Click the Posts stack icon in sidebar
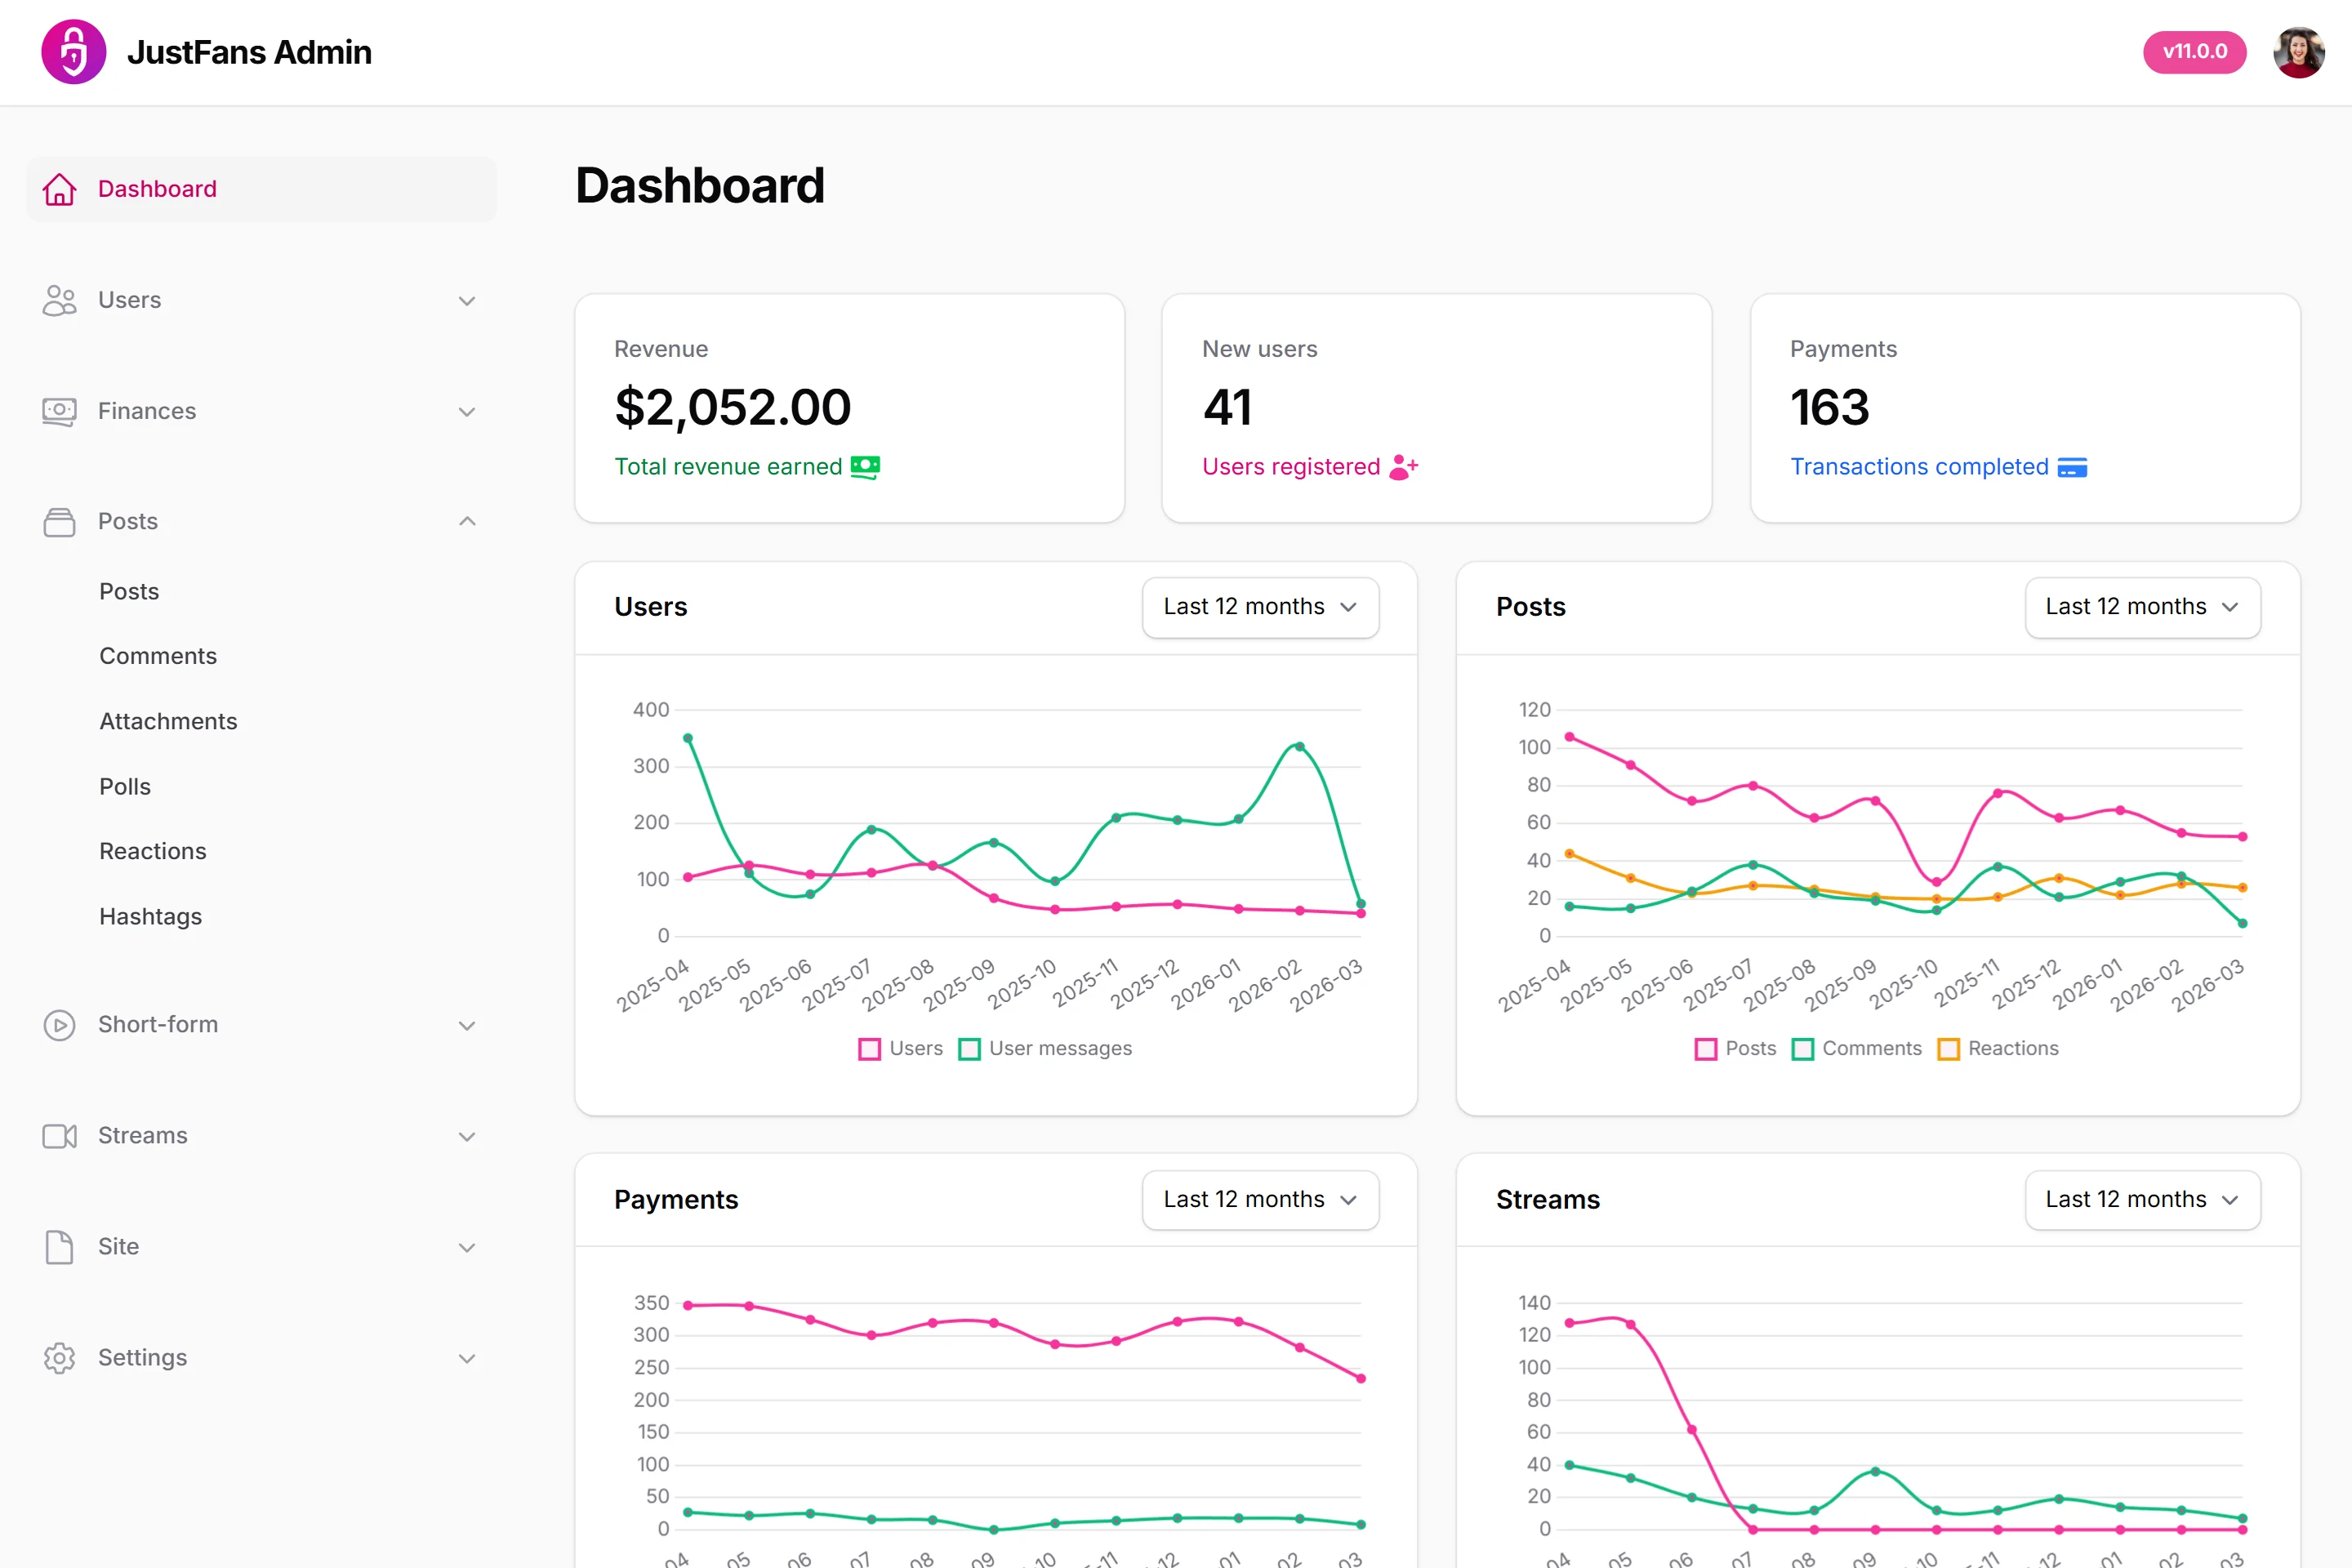Screen dimensions: 2352x1568 (x=59, y=522)
